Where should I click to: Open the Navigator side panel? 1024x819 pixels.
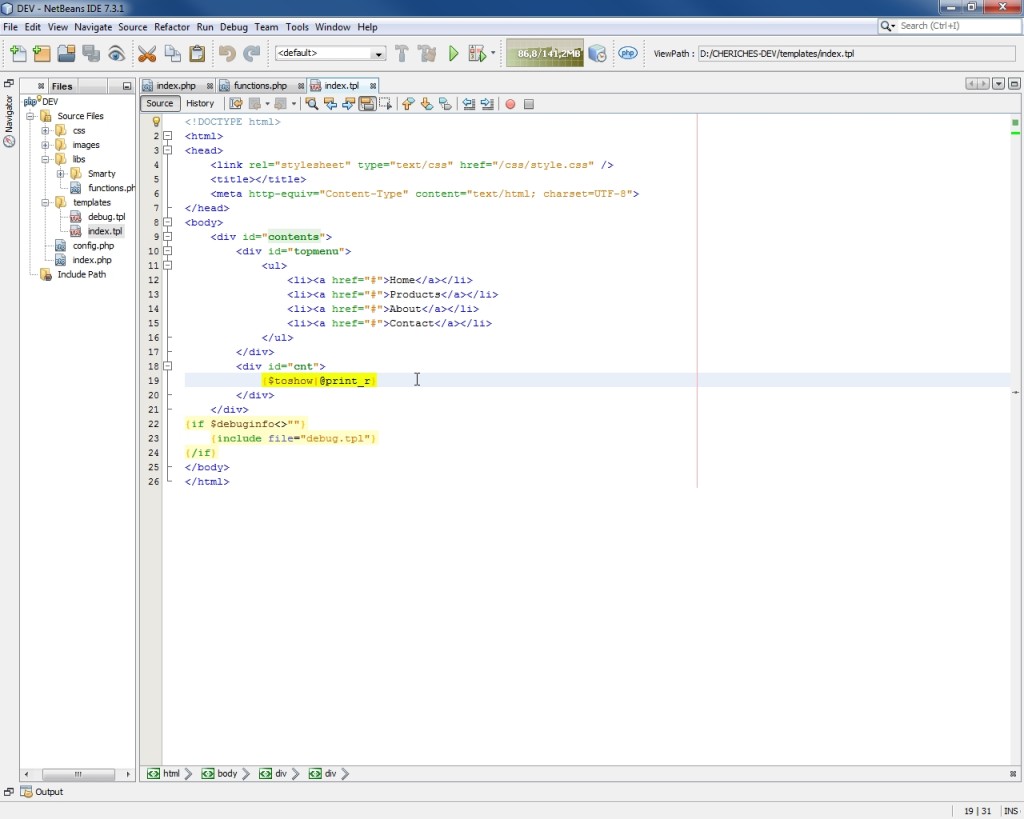9,121
